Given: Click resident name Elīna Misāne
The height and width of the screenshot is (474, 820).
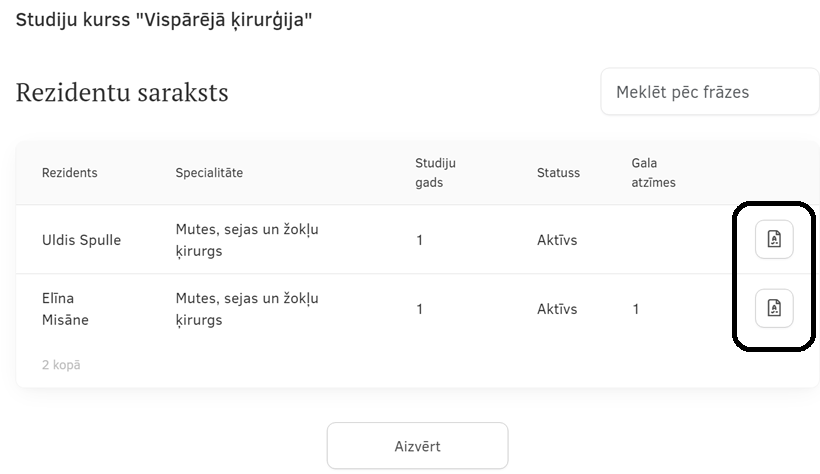Looking at the screenshot, I should (x=65, y=309).
